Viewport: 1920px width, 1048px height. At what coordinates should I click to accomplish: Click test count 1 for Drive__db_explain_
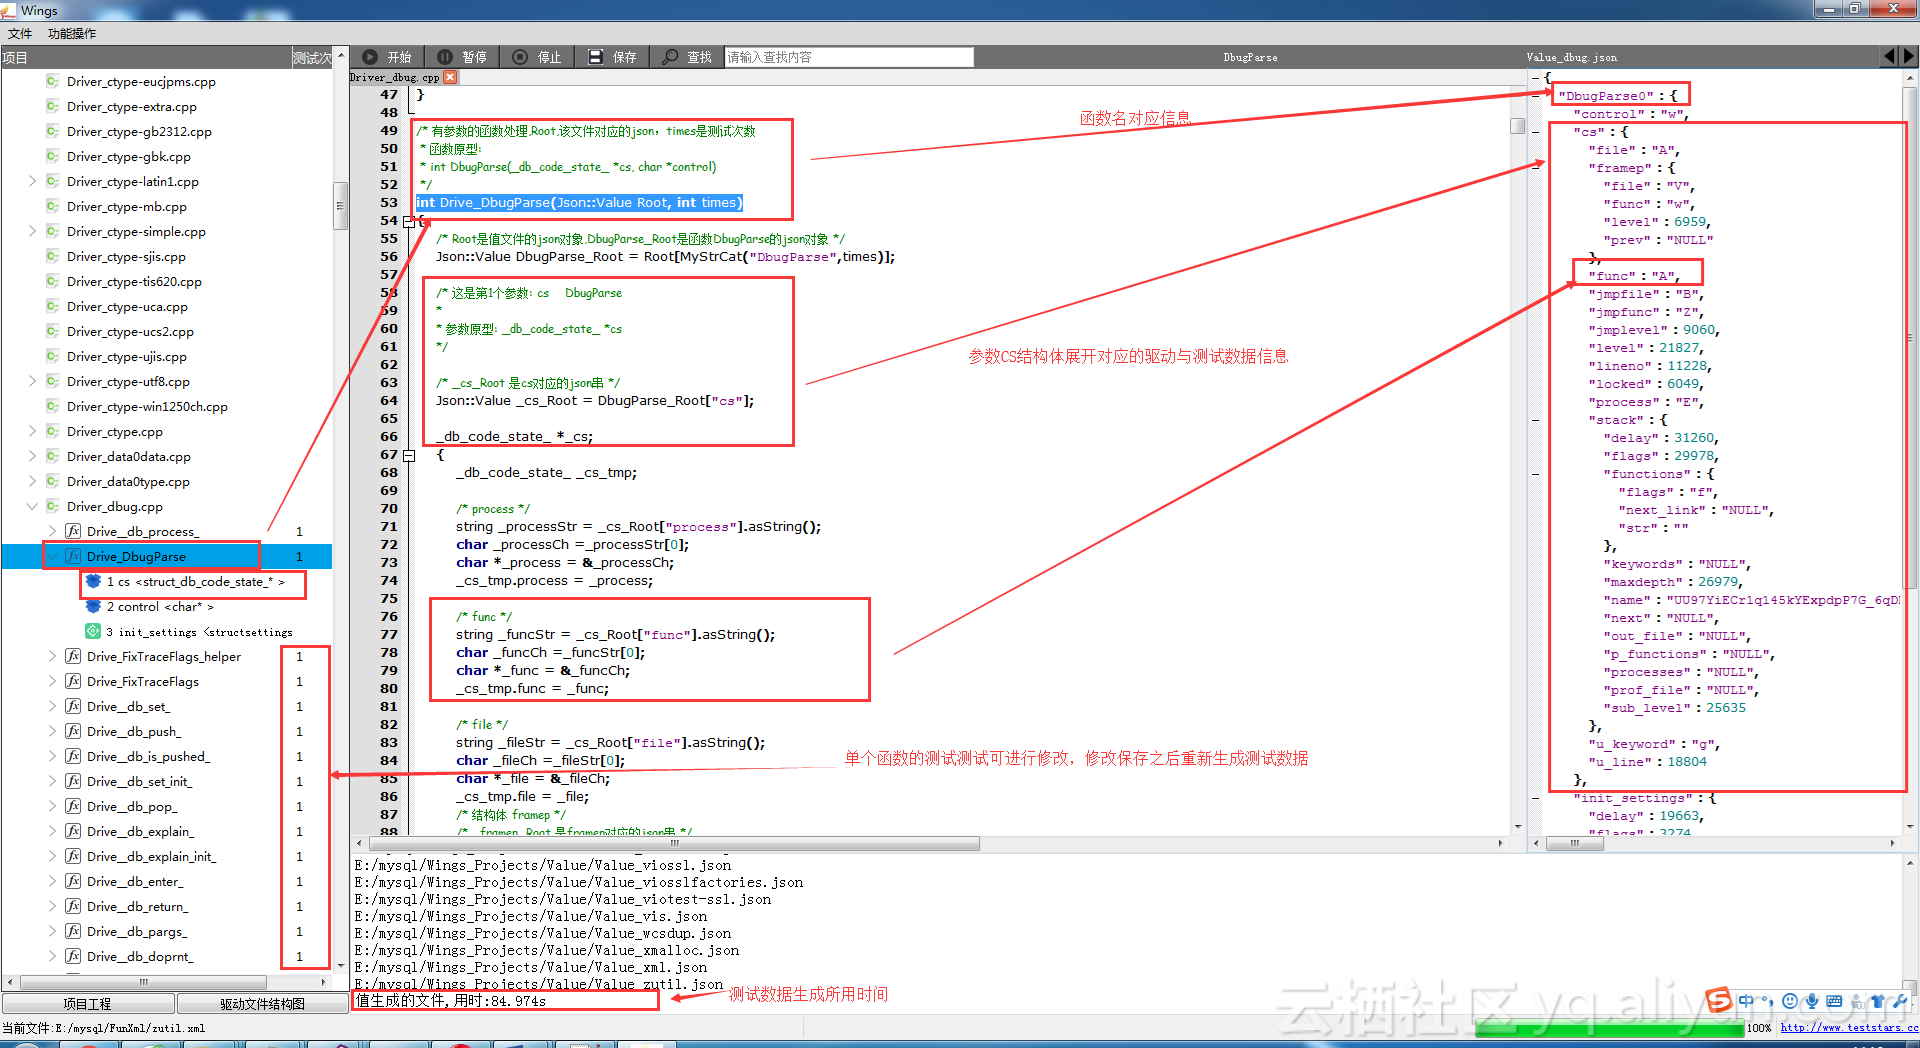[298, 831]
